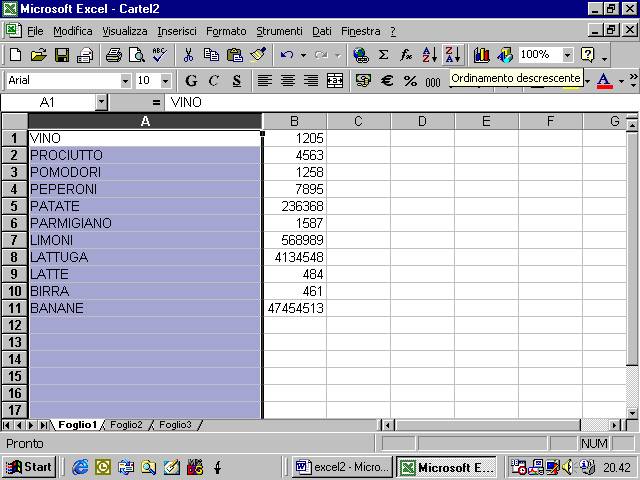Image resolution: width=640 pixels, height=480 pixels.
Task: Open an existing file with folder icon
Action: [x=39, y=55]
